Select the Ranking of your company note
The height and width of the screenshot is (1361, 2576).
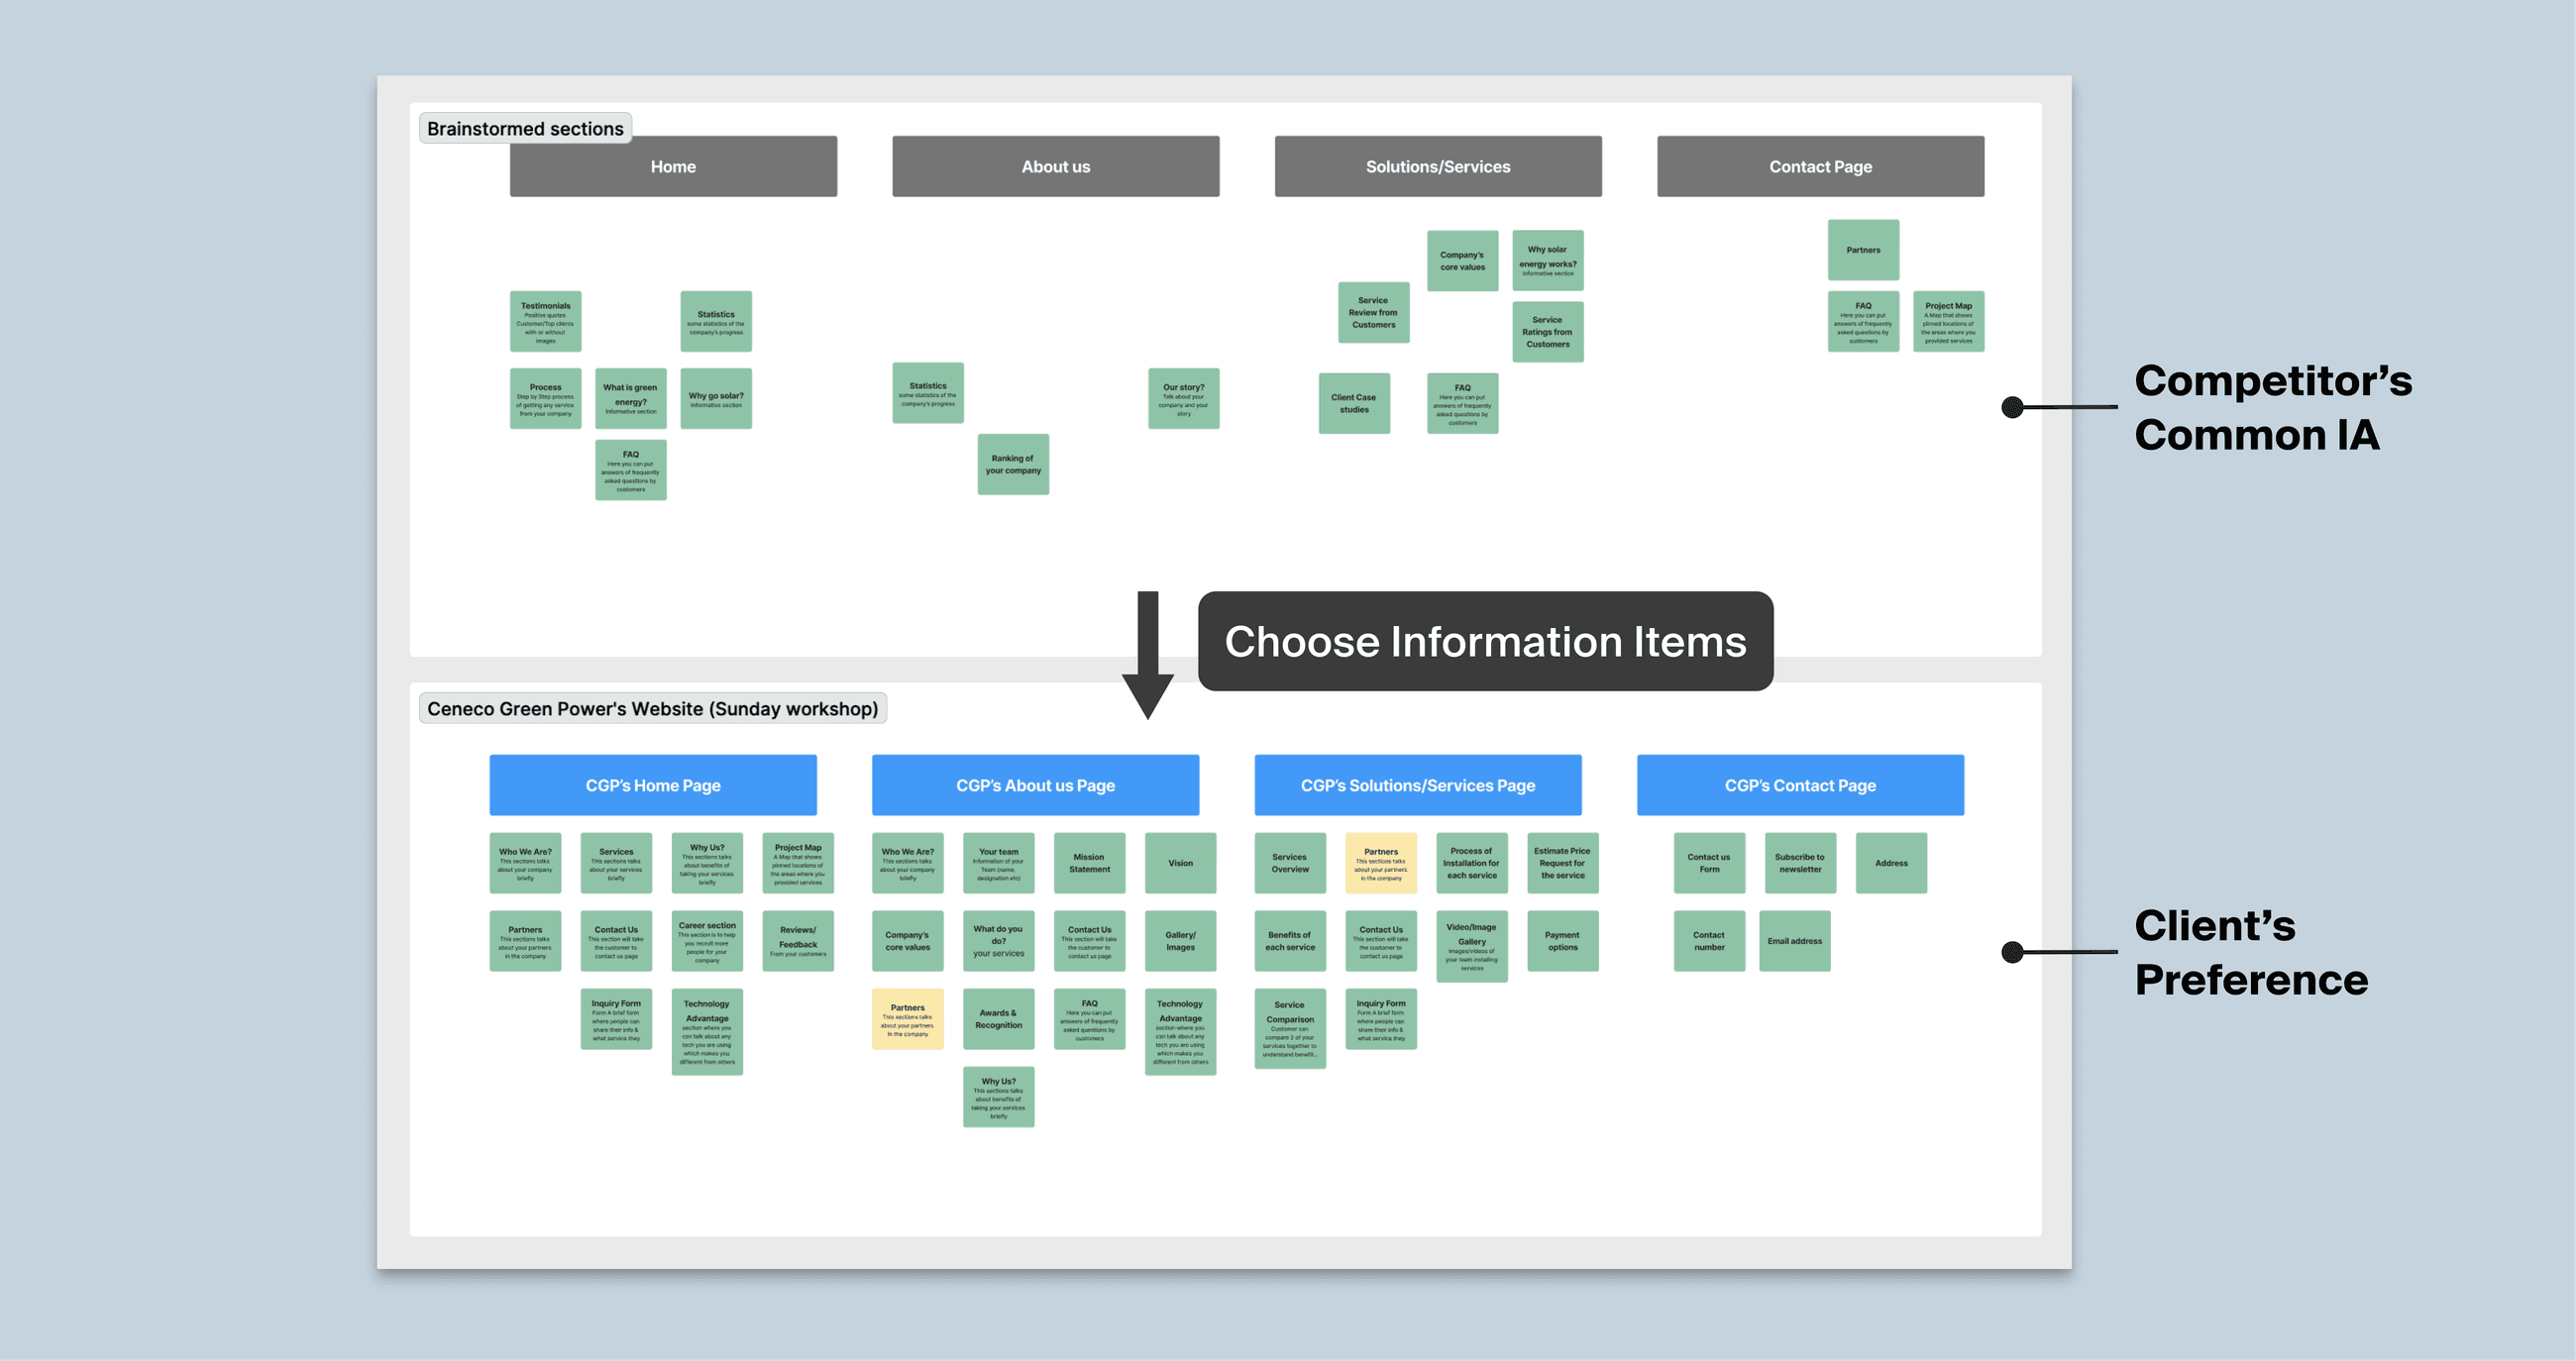pyautogui.click(x=1013, y=464)
